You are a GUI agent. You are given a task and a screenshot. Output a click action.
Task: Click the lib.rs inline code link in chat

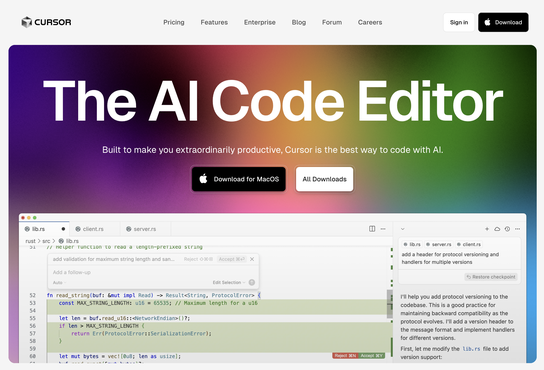[x=471, y=349]
